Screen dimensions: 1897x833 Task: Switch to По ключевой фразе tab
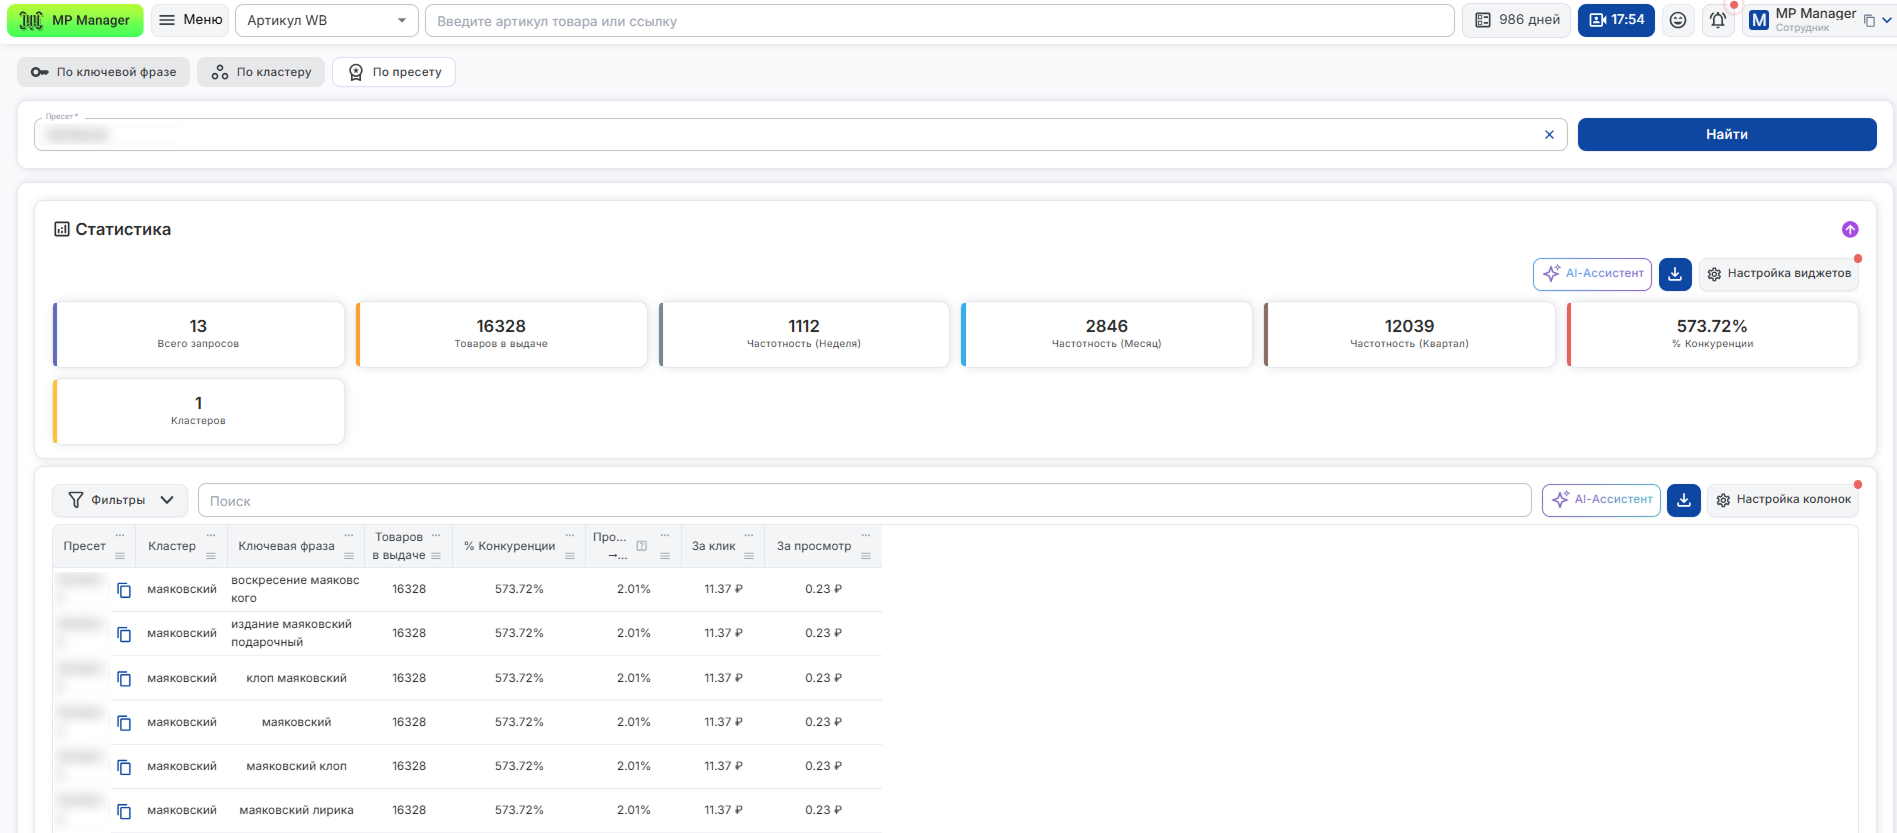click(x=103, y=72)
